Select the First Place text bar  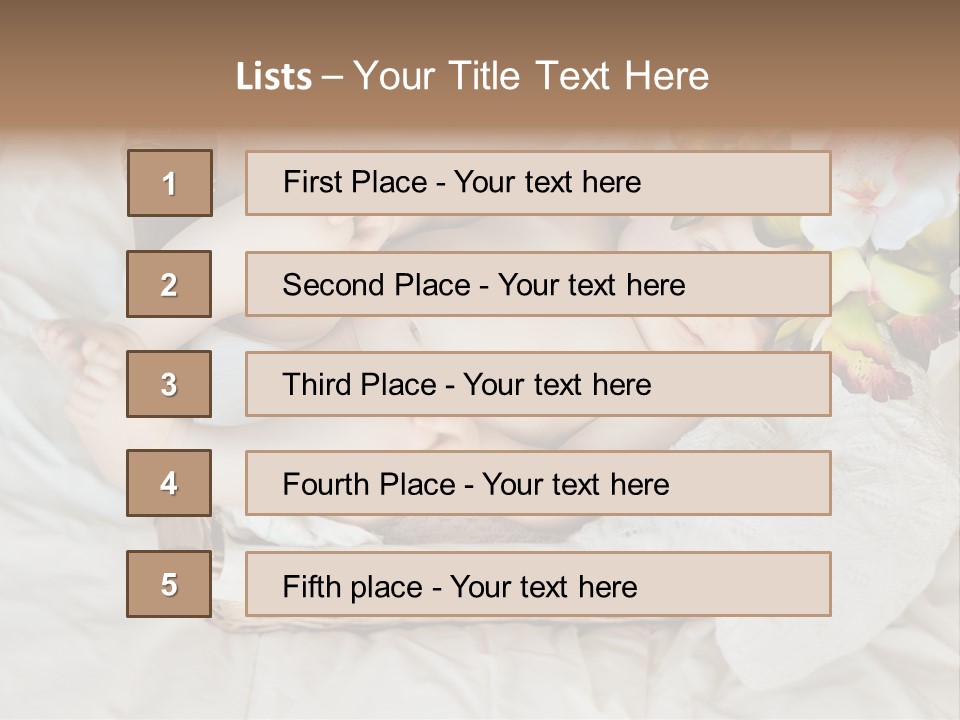pyautogui.click(x=538, y=183)
